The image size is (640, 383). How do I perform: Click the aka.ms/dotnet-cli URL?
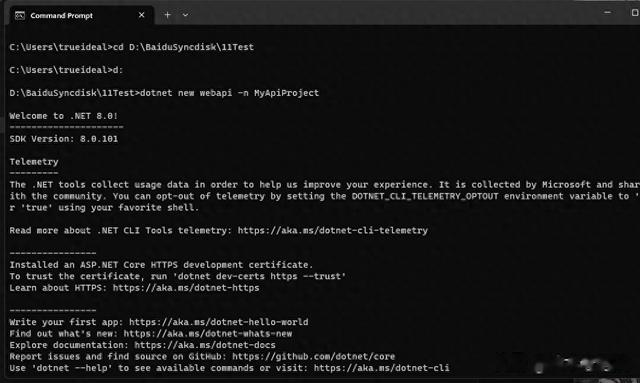pos(382,368)
